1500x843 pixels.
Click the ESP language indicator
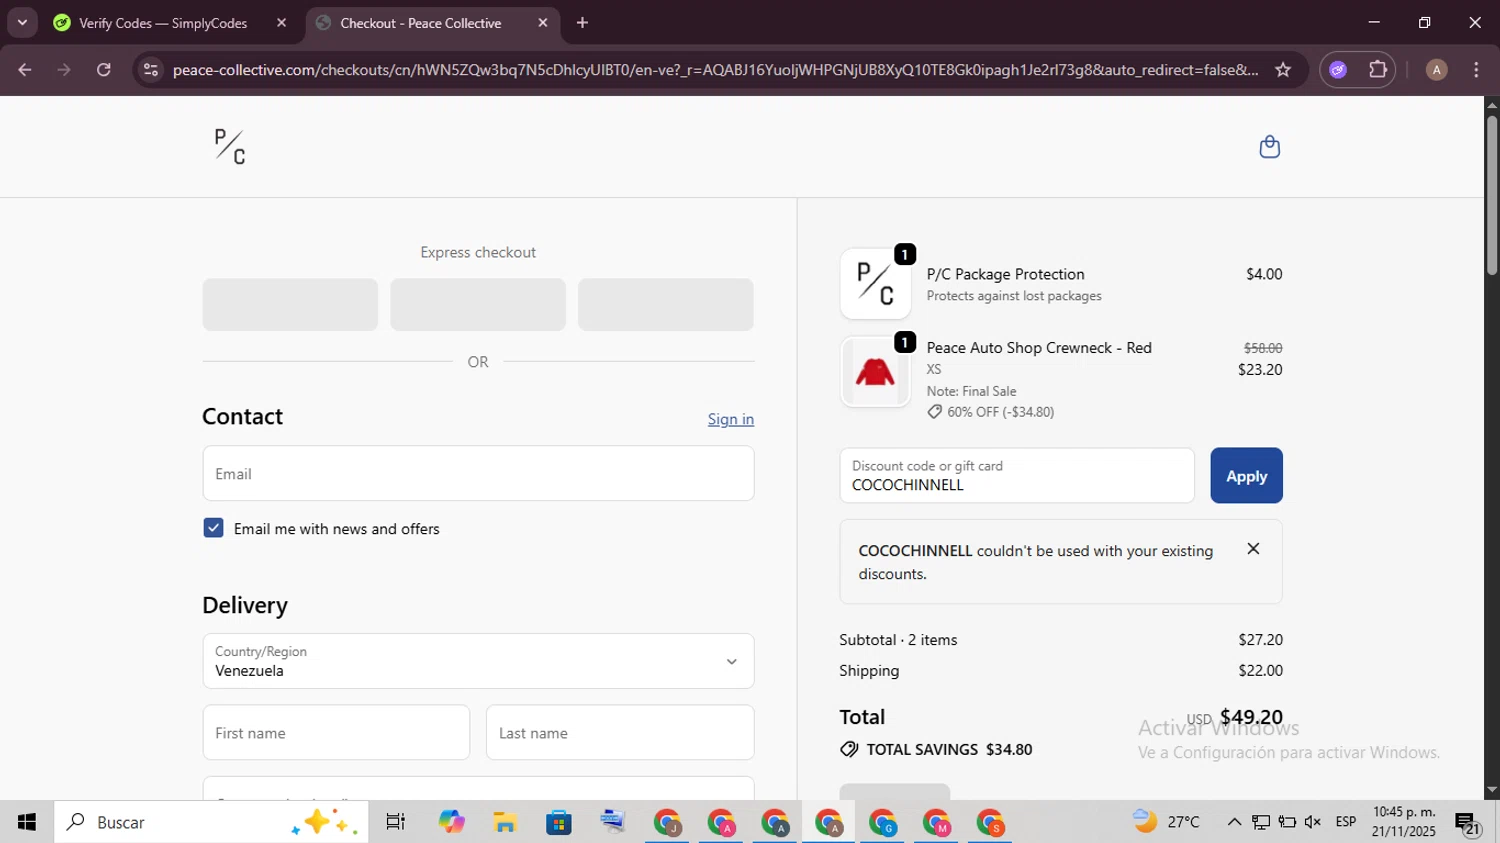click(x=1346, y=822)
